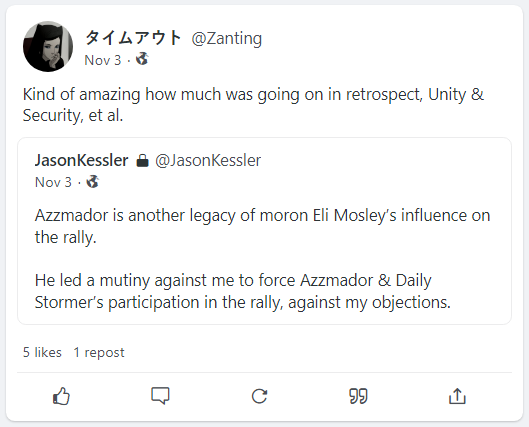Image resolution: width=529 pixels, height=427 pixels.
Task: Repost using the circular arrow icon
Action: coord(259,396)
